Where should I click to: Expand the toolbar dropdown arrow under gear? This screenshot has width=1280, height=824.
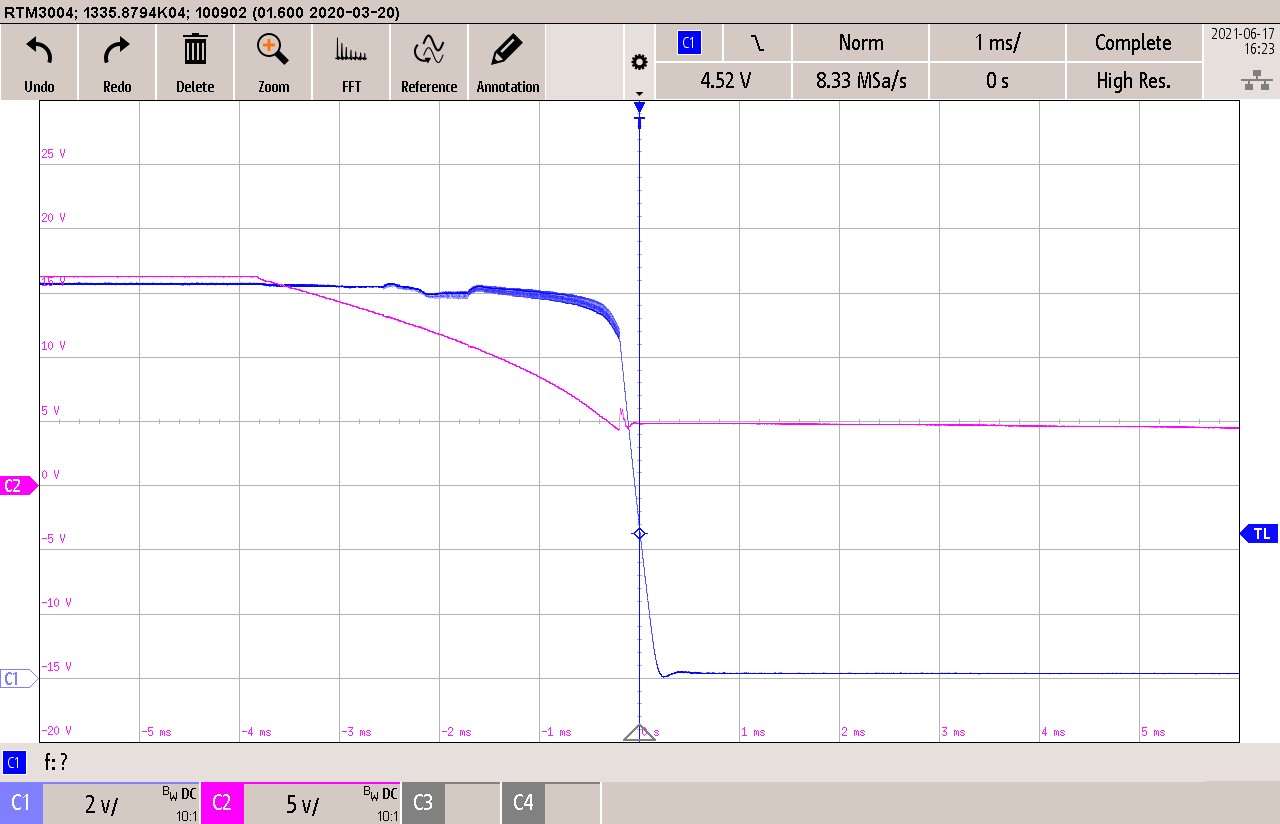click(x=639, y=92)
